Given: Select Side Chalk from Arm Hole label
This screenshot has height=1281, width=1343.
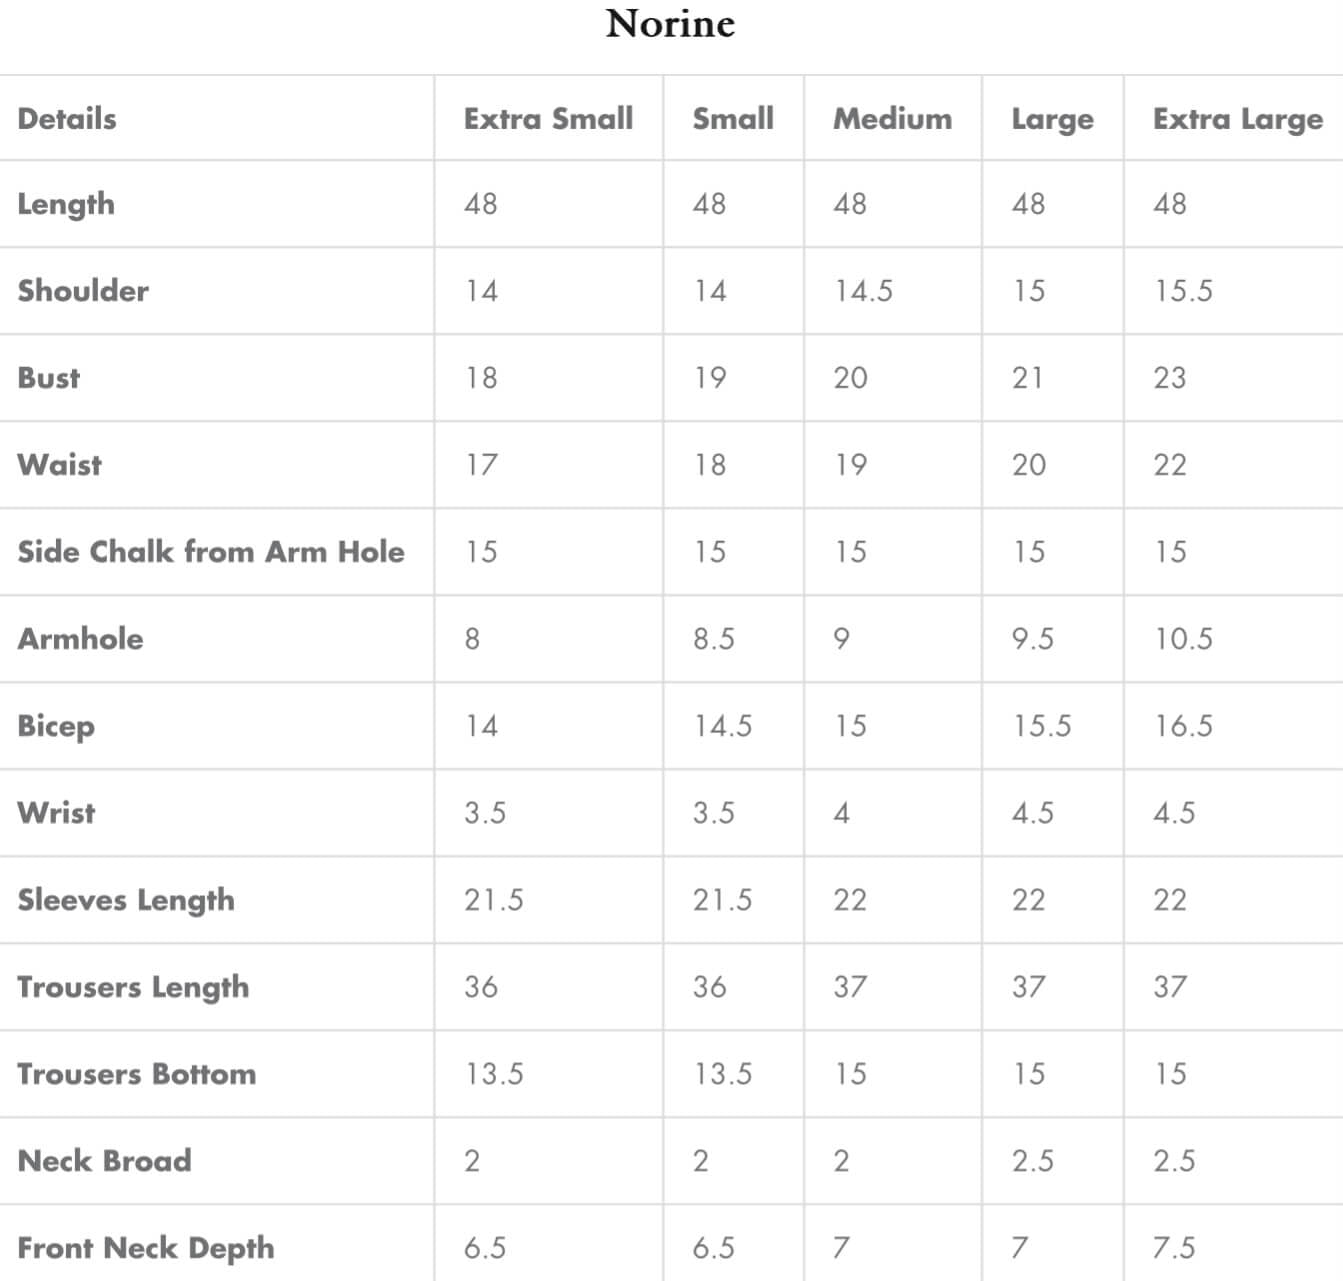Looking at the screenshot, I should click(211, 552).
